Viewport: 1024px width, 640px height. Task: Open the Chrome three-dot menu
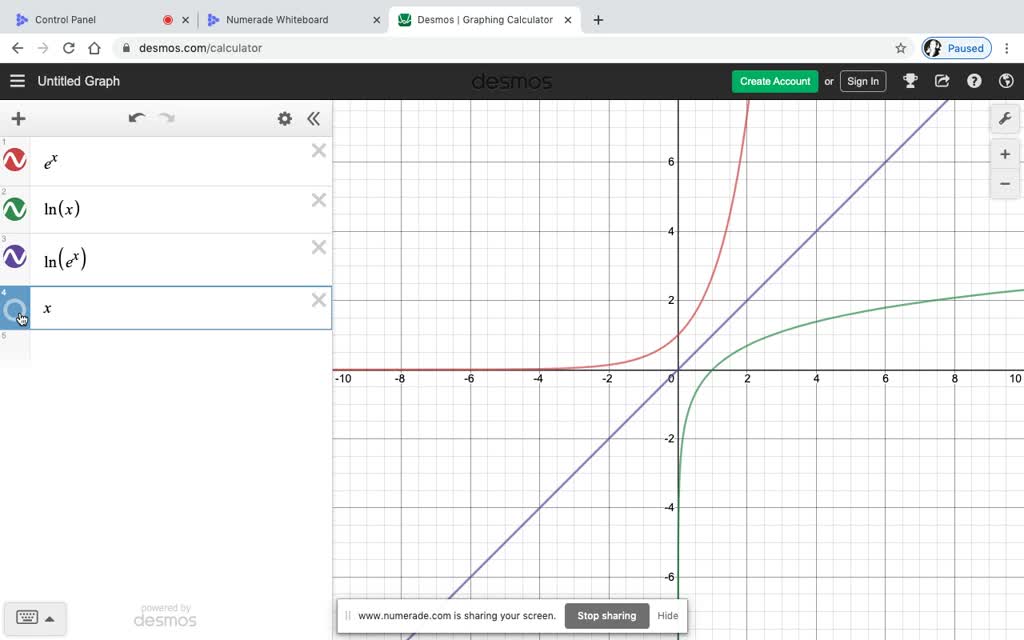click(1007, 48)
